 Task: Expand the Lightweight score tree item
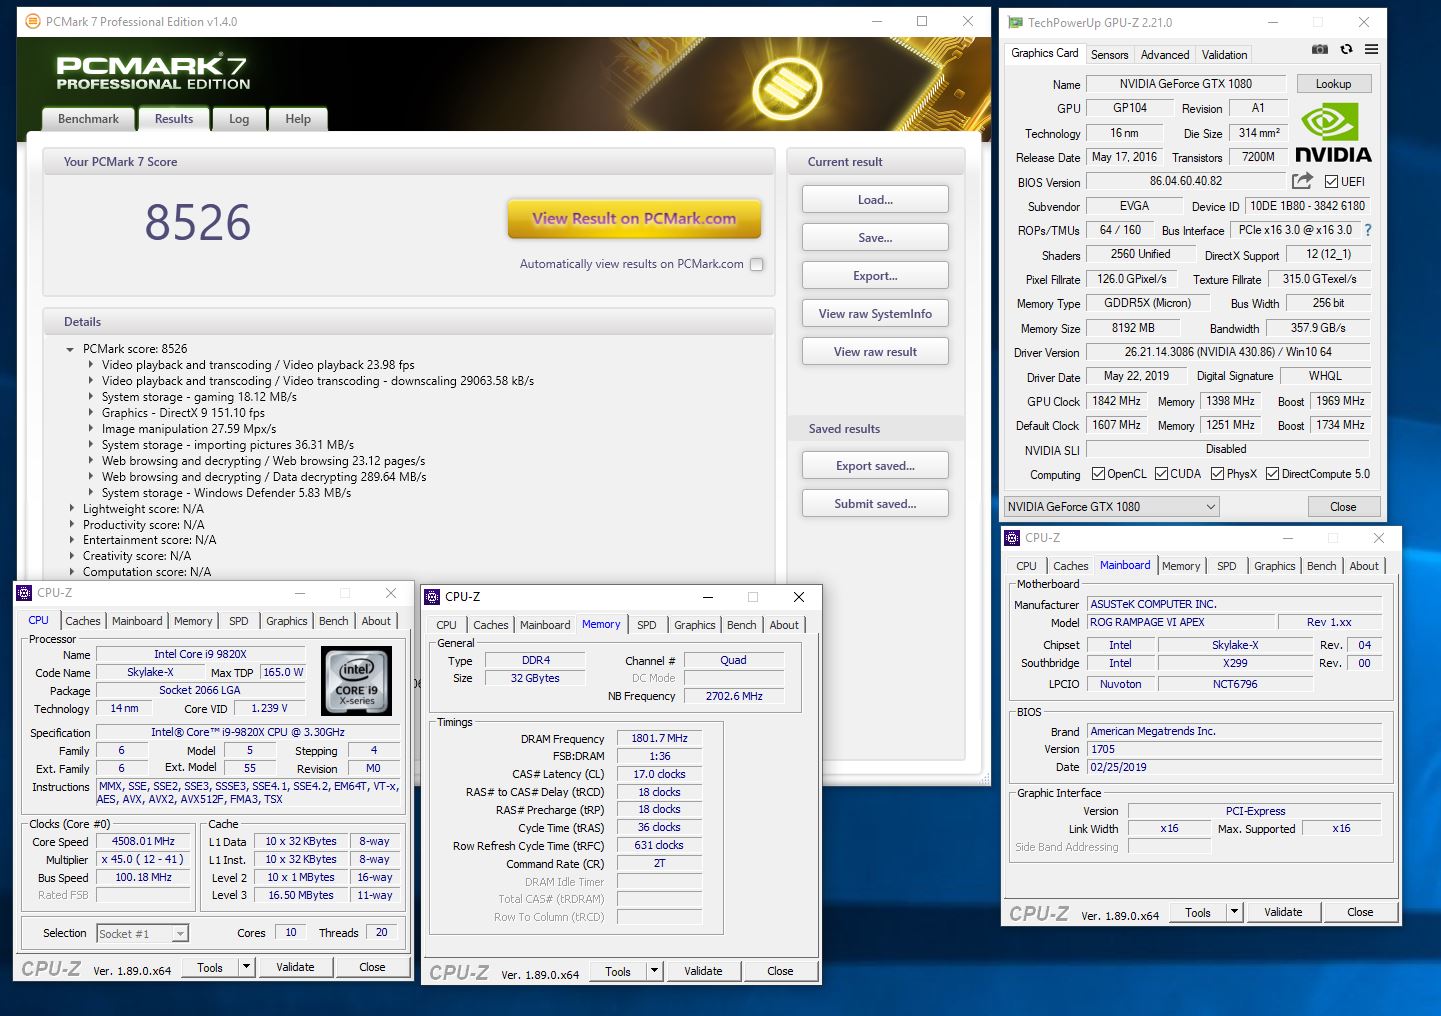click(71, 509)
